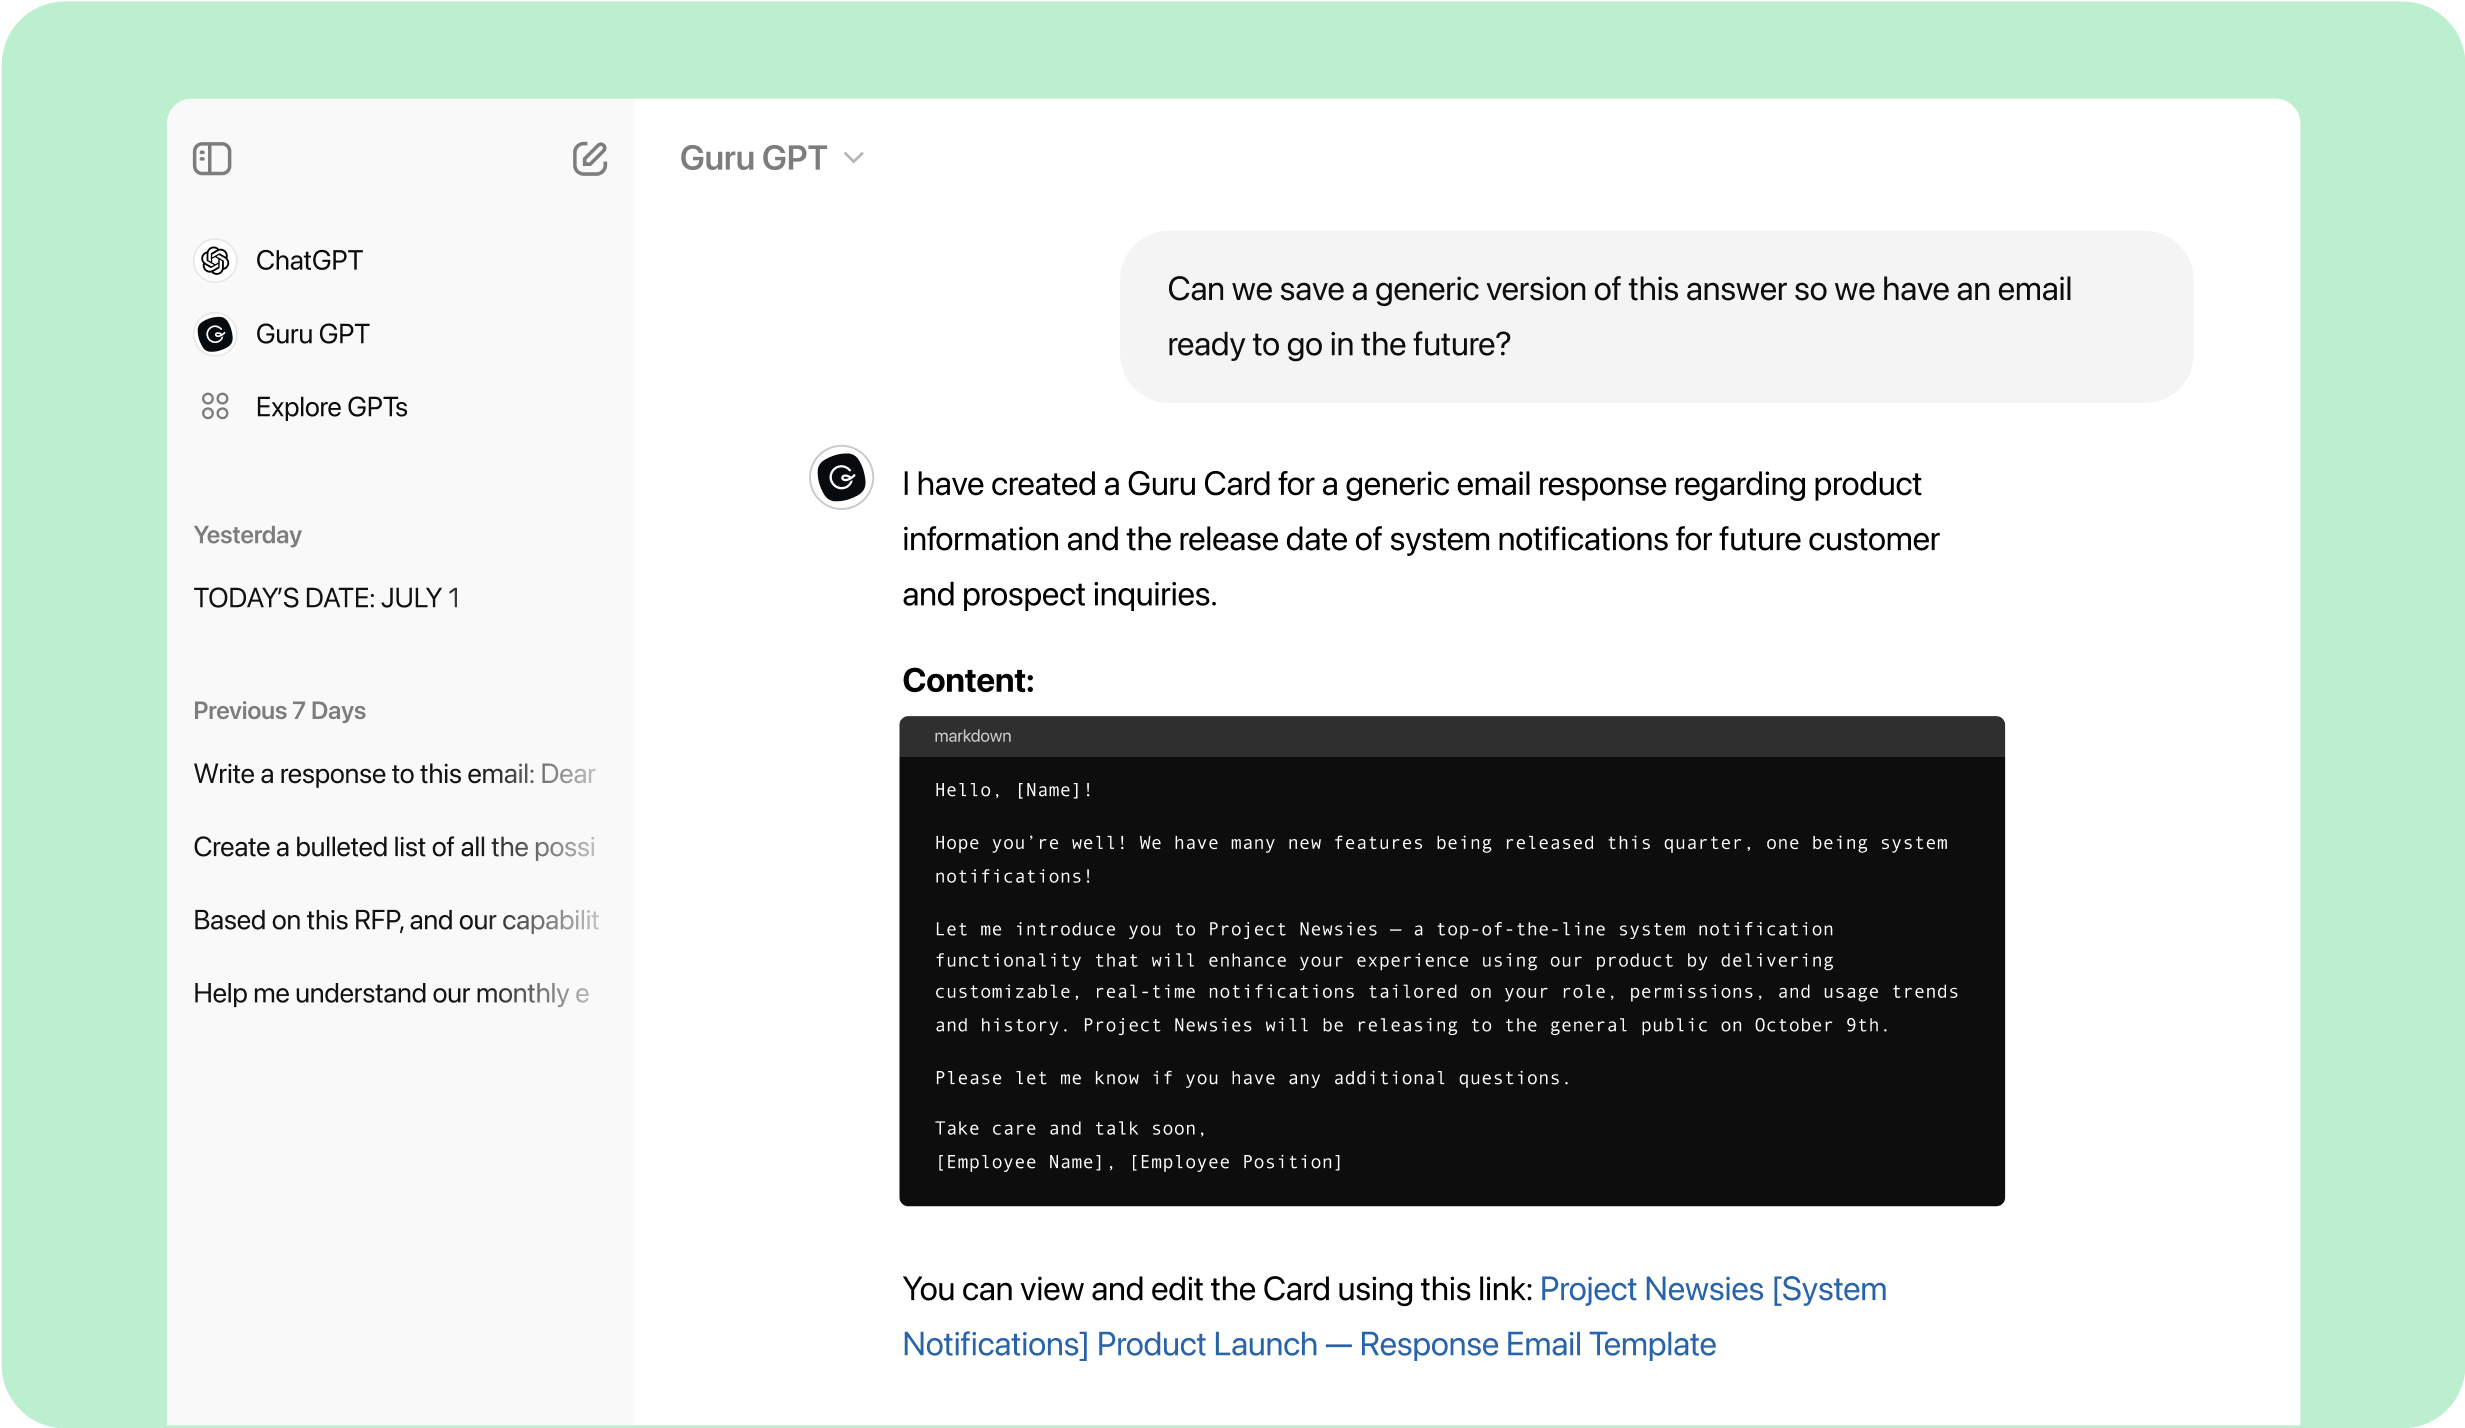Click the 'Take care and talk soon,' line

tap(1071, 1128)
